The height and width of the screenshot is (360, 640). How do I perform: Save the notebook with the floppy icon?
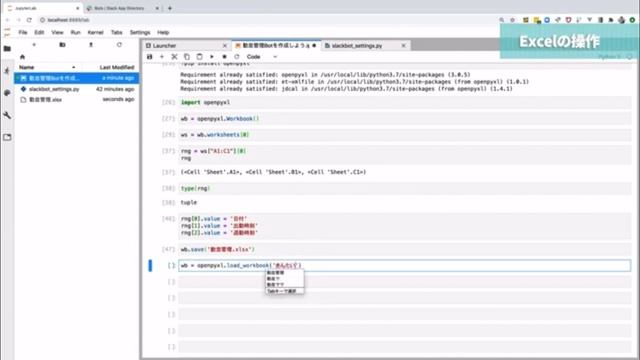(x=150, y=57)
